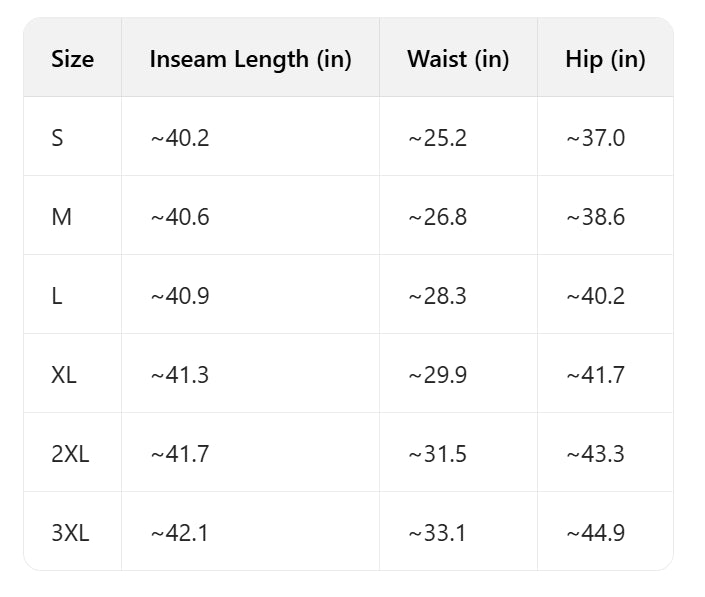This screenshot has height=597, width=705.
Task: Click the ~25.2 waist value
Action: [437, 138]
